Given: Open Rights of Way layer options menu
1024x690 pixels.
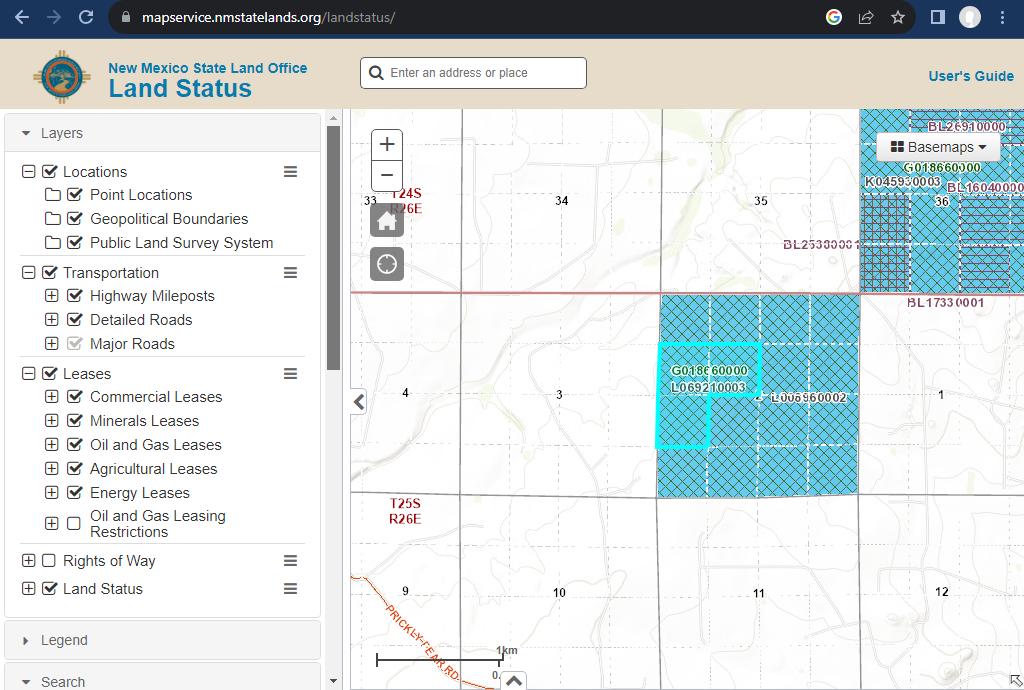Looking at the screenshot, I should (291, 561).
